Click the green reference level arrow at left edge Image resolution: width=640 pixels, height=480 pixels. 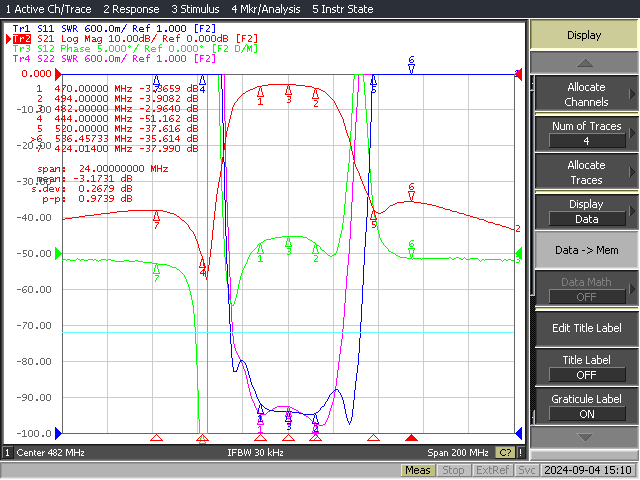[58, 253]
